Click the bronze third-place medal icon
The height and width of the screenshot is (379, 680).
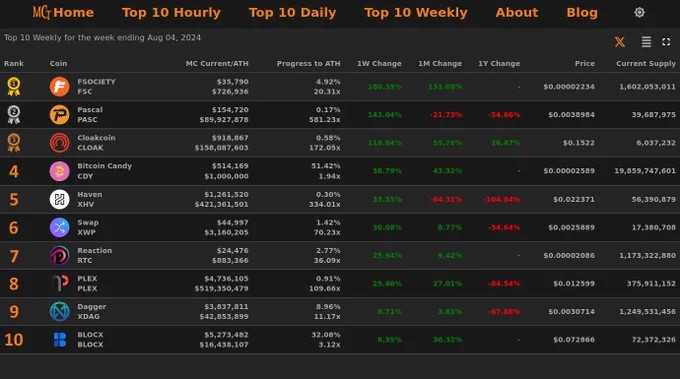(14, 143)
